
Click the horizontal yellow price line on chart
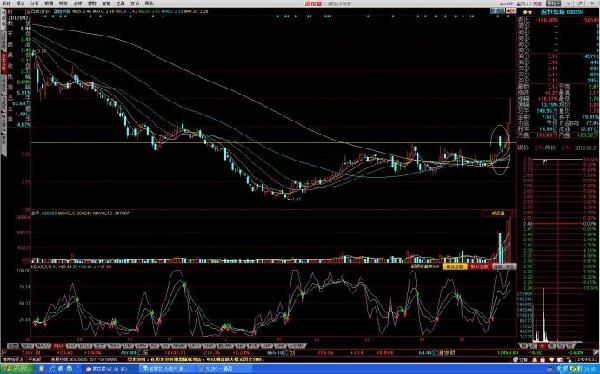(268, 143)
